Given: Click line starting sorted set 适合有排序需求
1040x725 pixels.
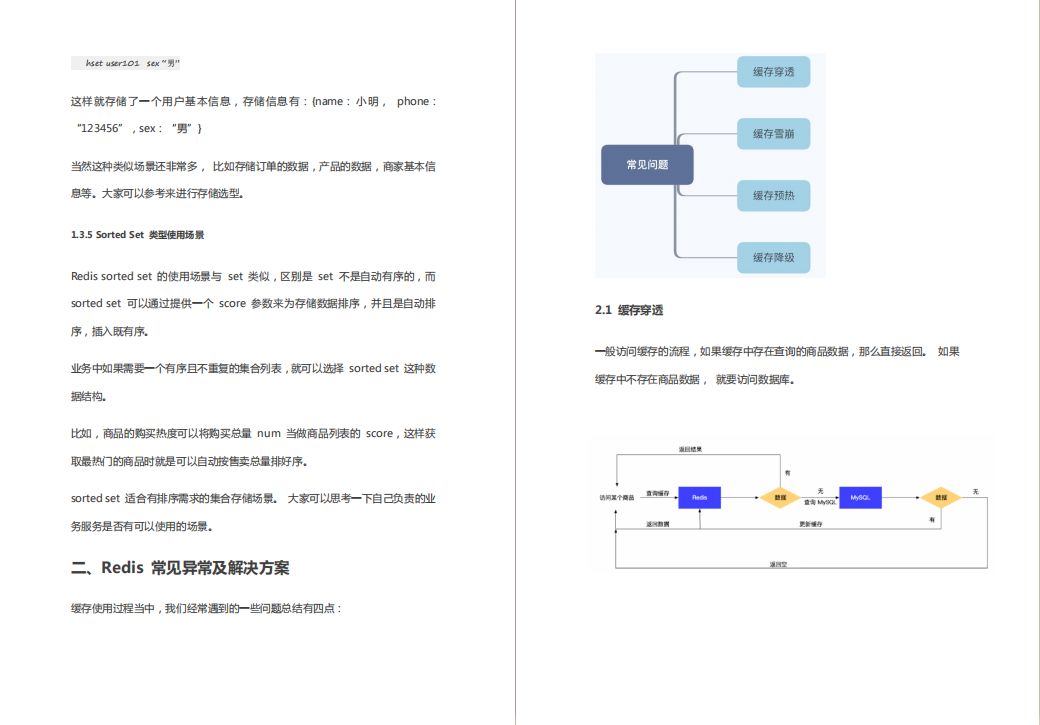Looking at the screenshot, I should pyautogui.click(x=253, y=498).
